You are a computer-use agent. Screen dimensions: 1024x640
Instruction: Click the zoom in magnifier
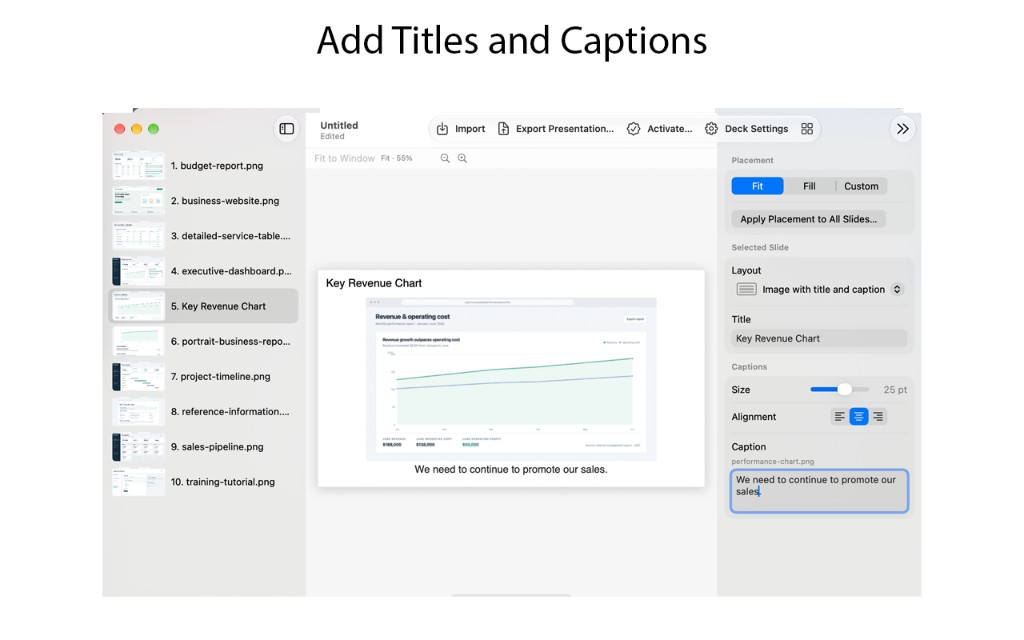(462, 158)
